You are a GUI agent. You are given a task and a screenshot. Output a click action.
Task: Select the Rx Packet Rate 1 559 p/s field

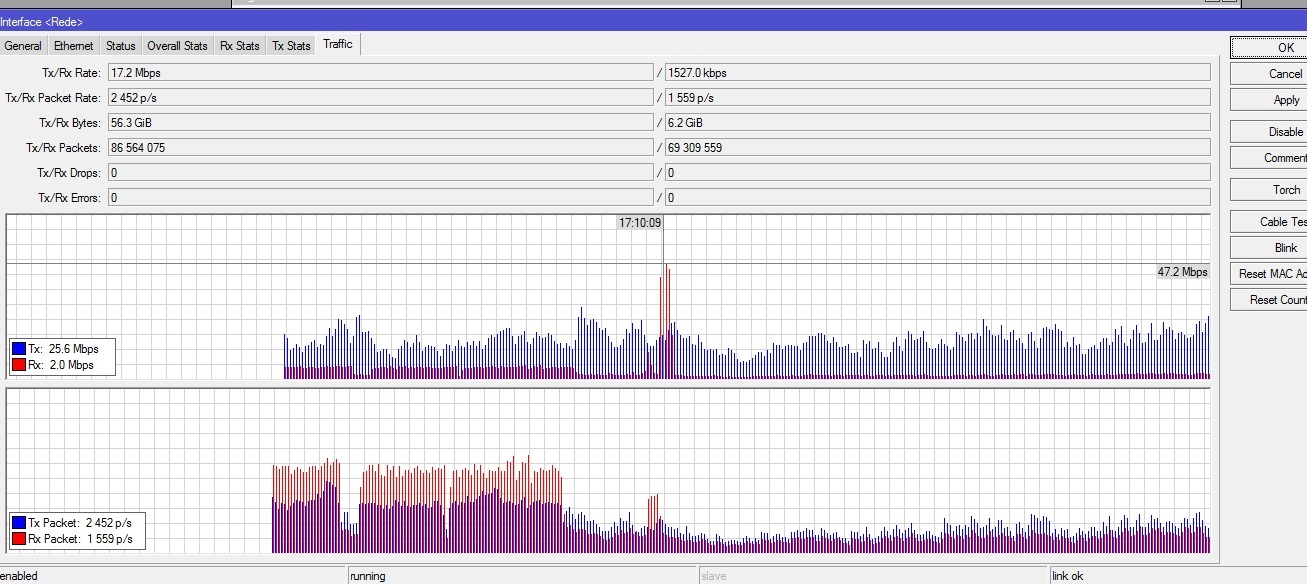pos(937,98)
